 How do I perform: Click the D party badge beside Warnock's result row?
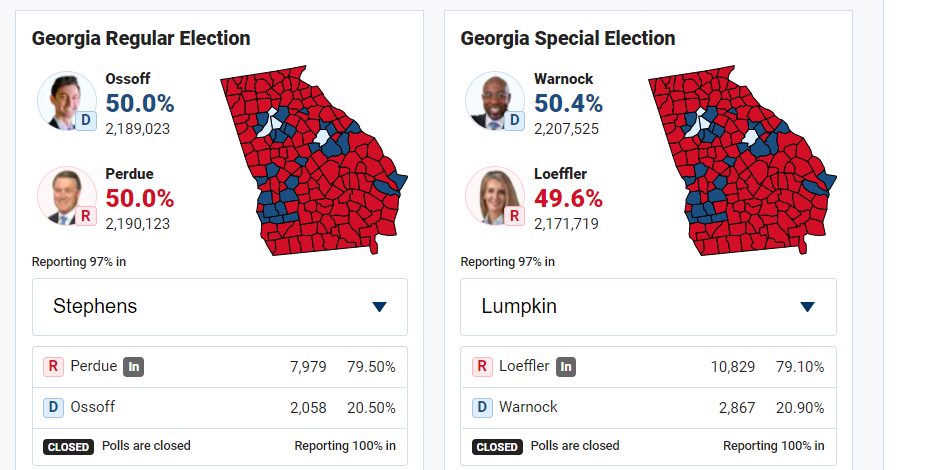482,408
